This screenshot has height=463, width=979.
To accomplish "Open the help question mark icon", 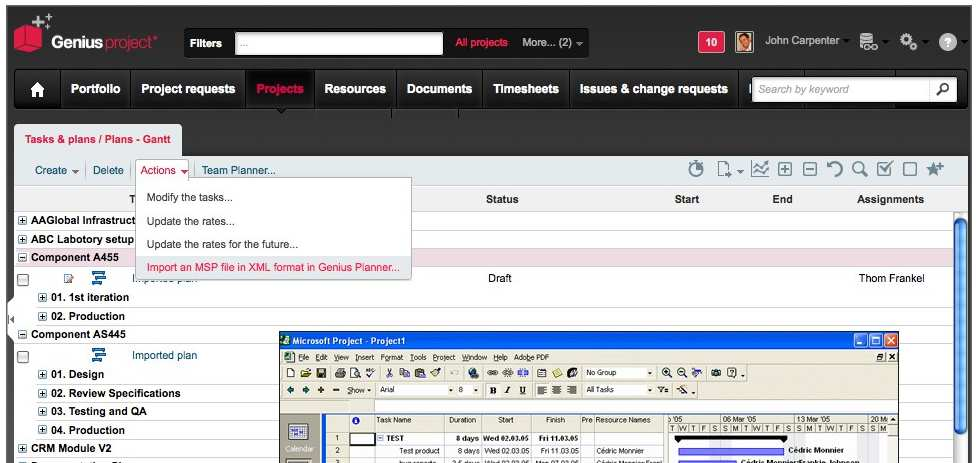I will point(947,42).
